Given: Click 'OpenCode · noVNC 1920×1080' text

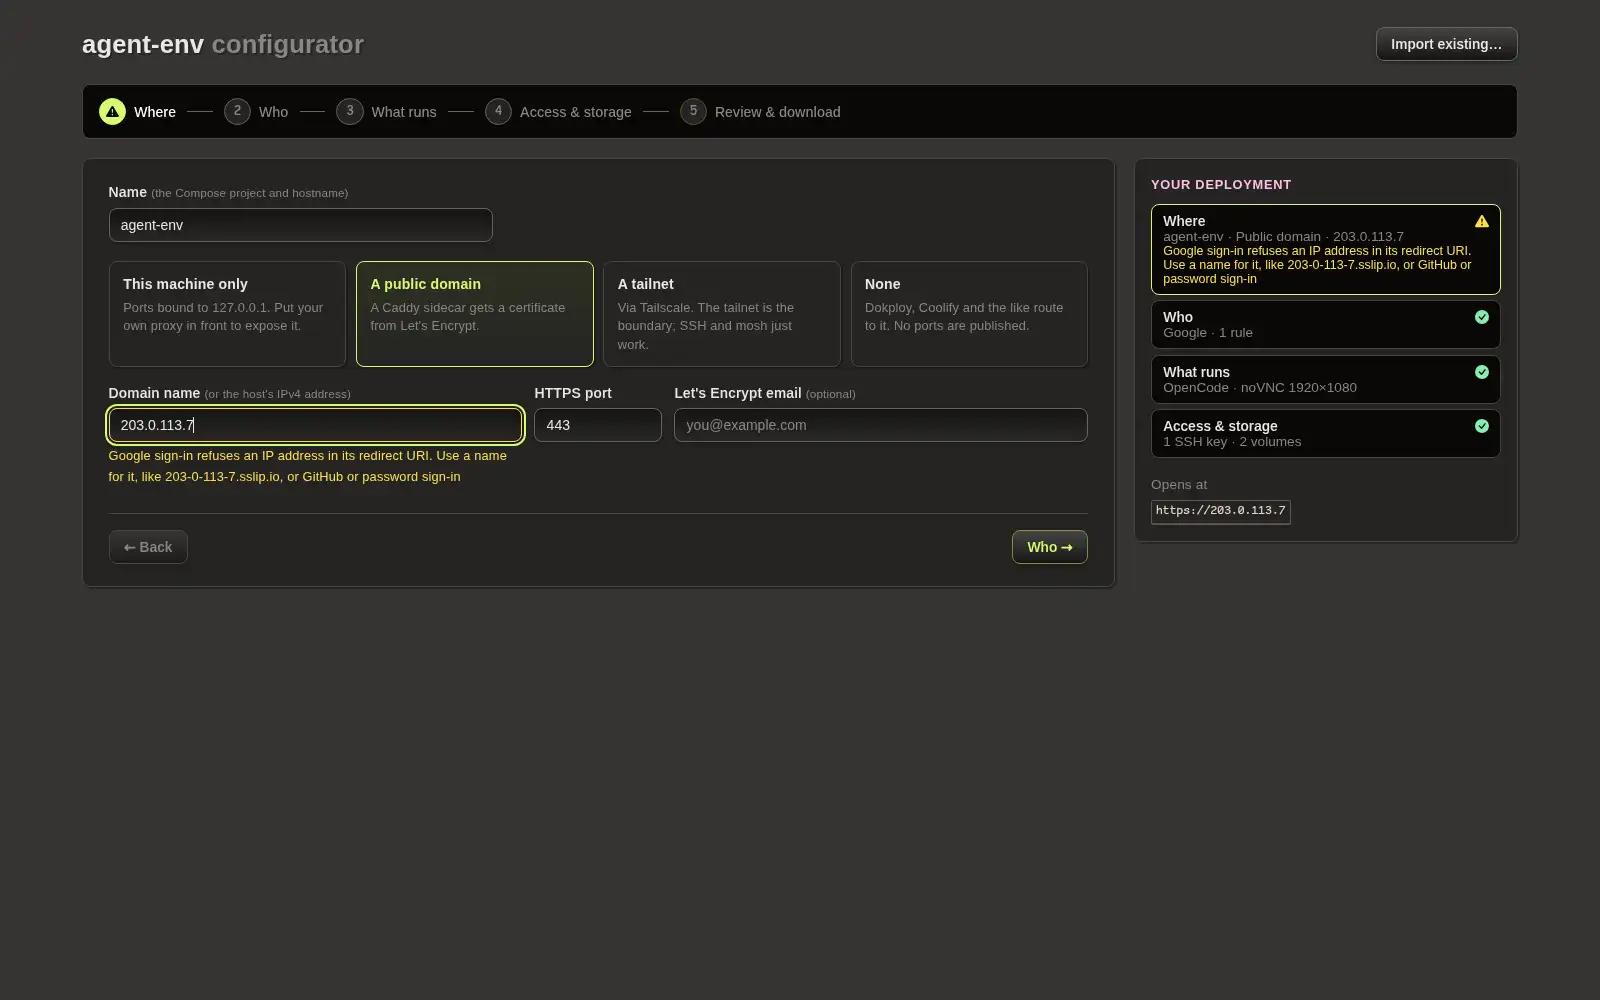Looking at the screenshot, I should 1260,388.
